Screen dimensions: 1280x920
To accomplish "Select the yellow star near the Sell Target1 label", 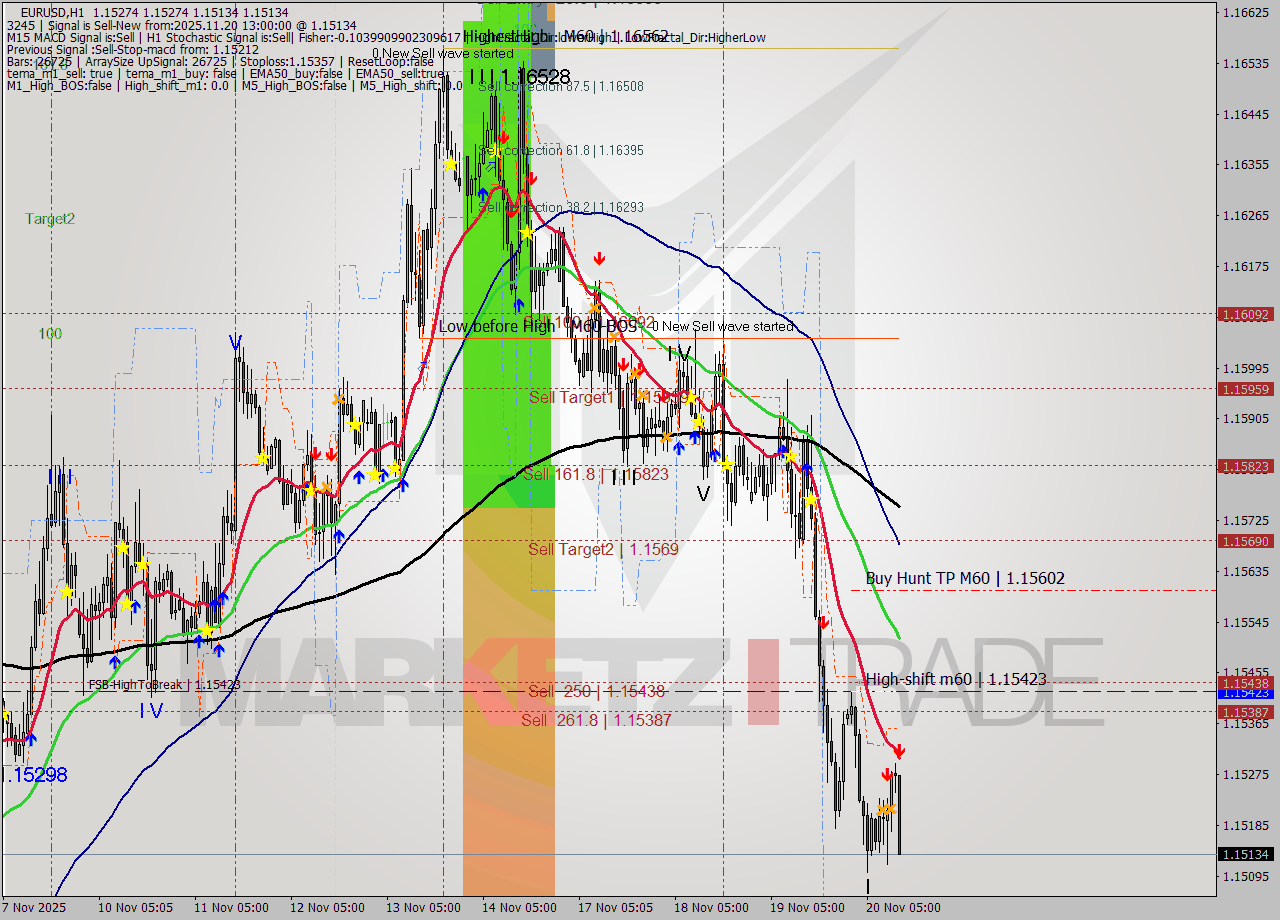I will (690, 397).
